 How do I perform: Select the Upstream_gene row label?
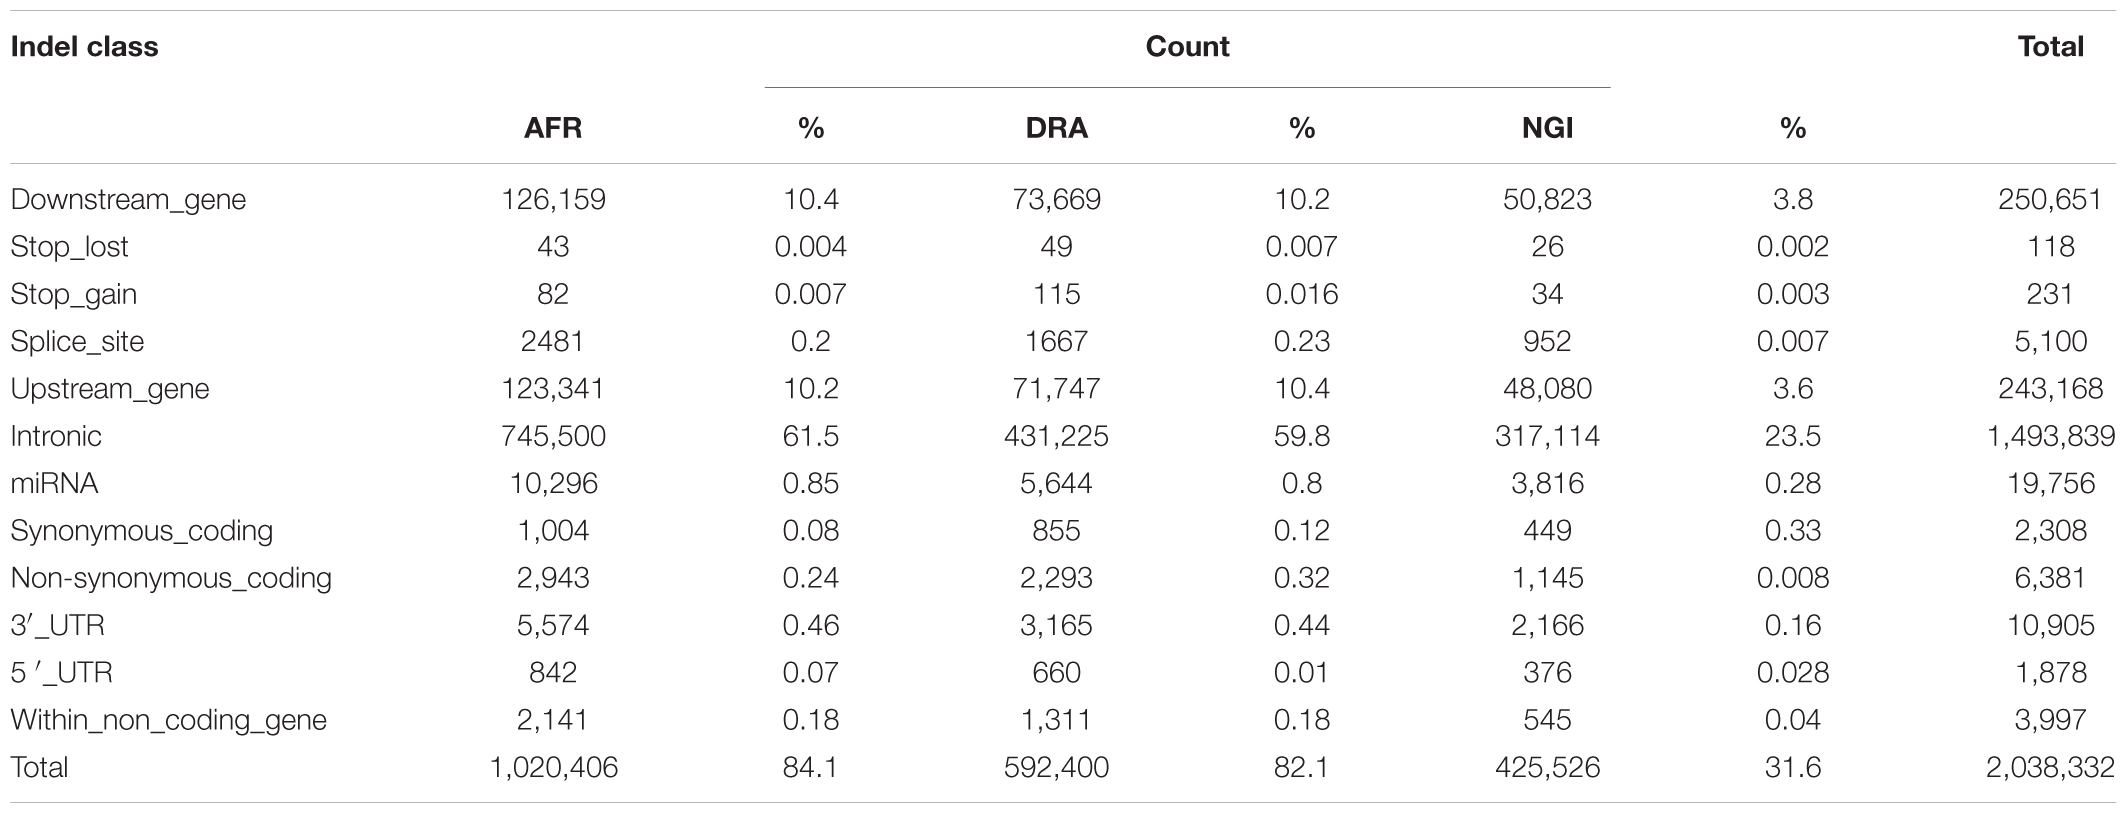110,389
